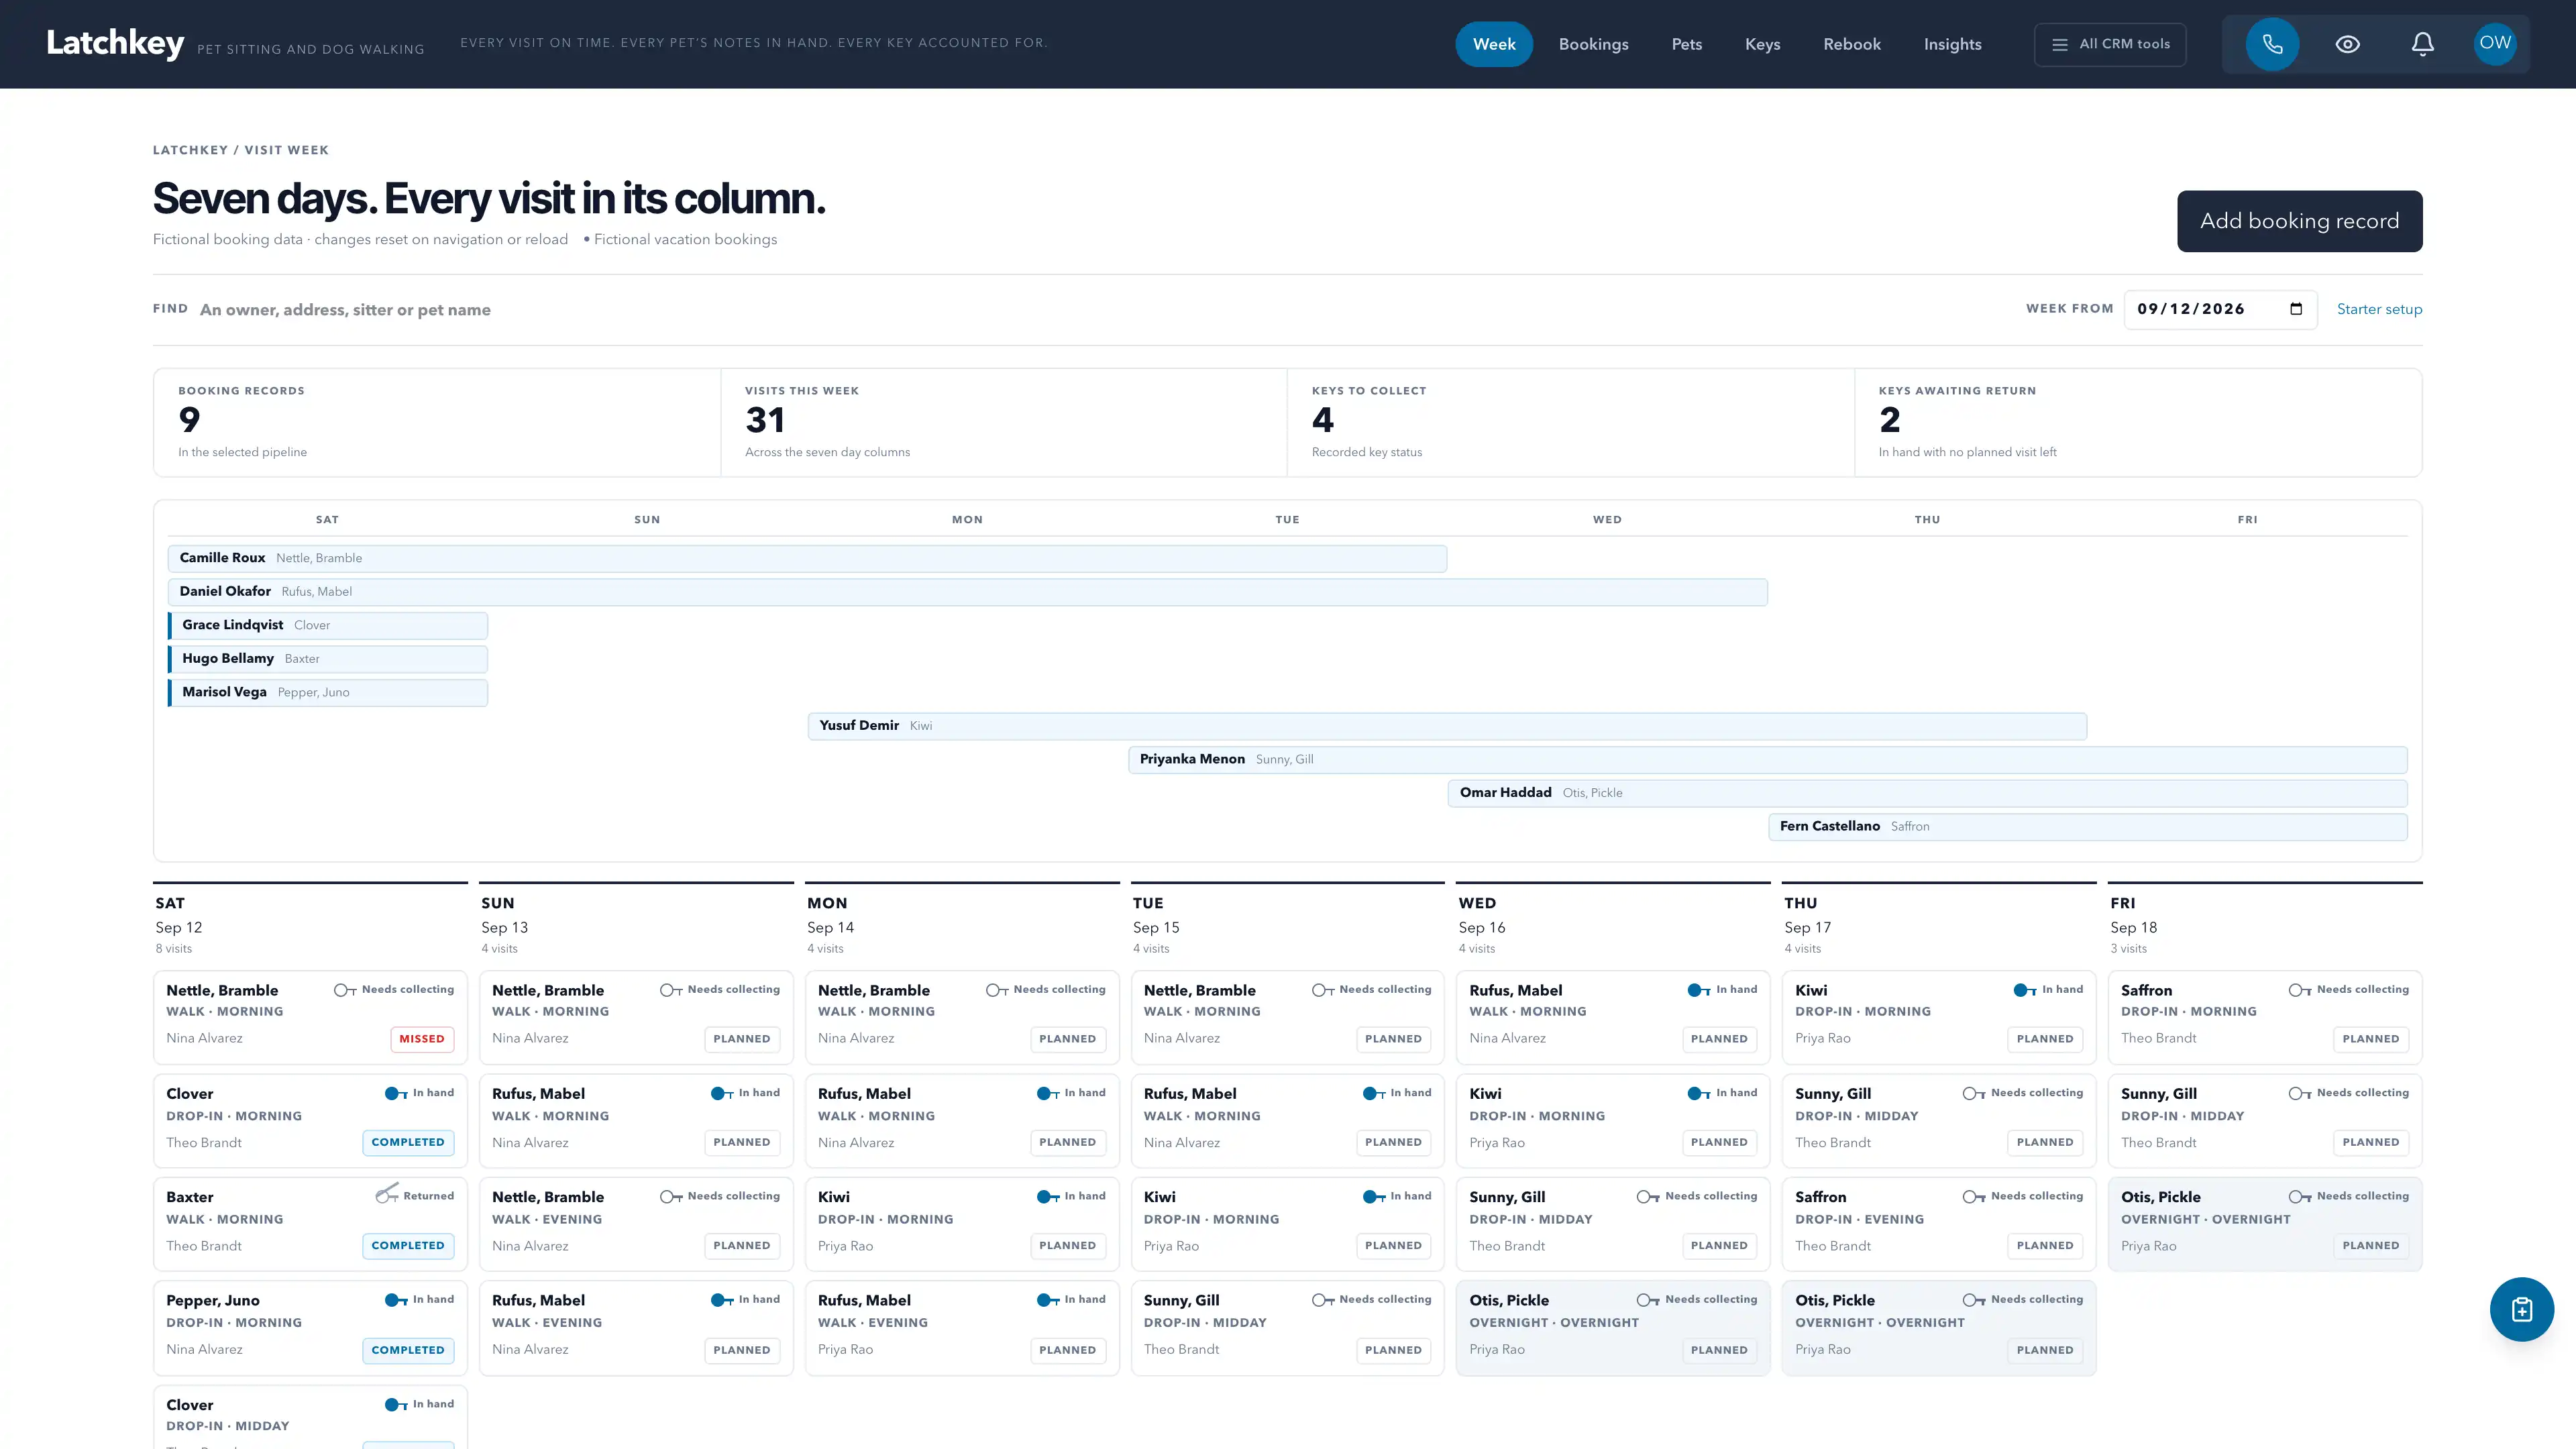Click PLANNED badge on Friday Saffron card
The image size is (2576, 1449).
click(2370, 1039)
